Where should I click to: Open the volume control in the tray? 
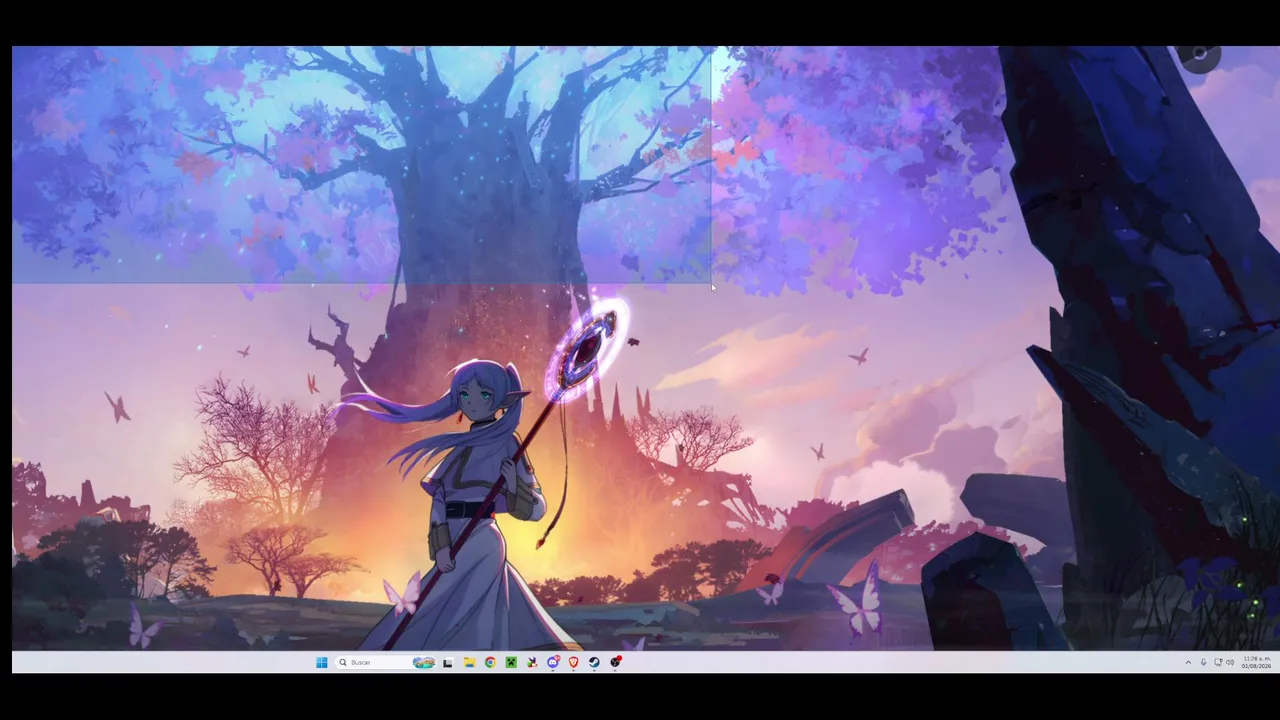1230,662
